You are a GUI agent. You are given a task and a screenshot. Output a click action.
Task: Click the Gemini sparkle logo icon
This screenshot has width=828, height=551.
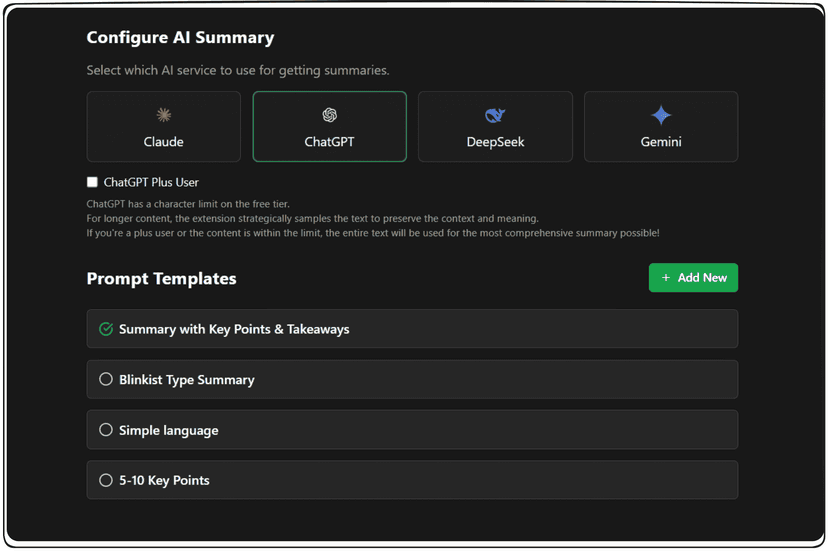tap(661, 115)
